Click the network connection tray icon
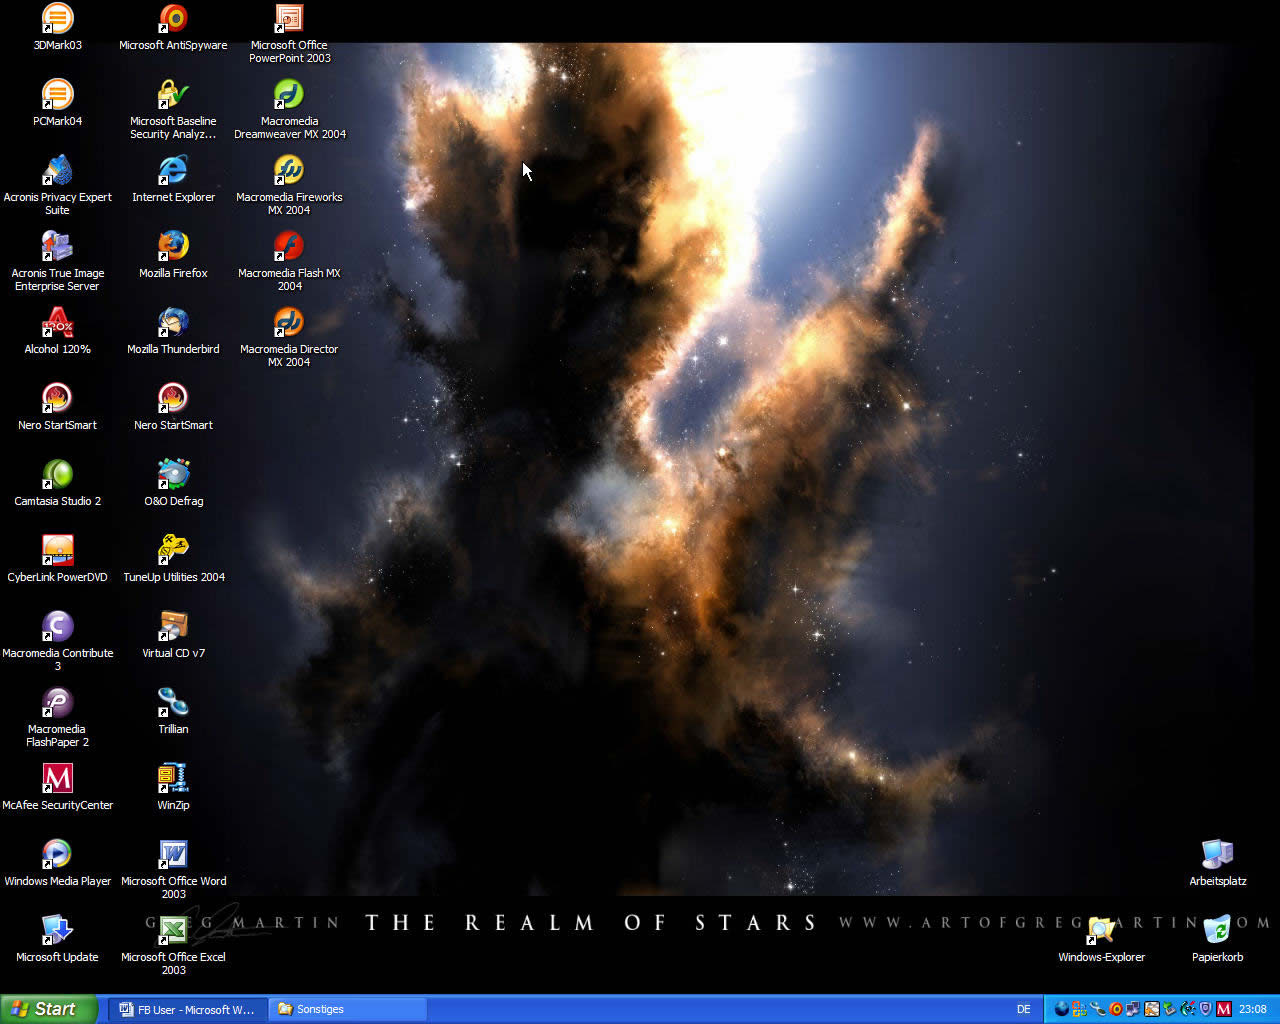The image size is (1280, 1024). tap(1133, 1009)
